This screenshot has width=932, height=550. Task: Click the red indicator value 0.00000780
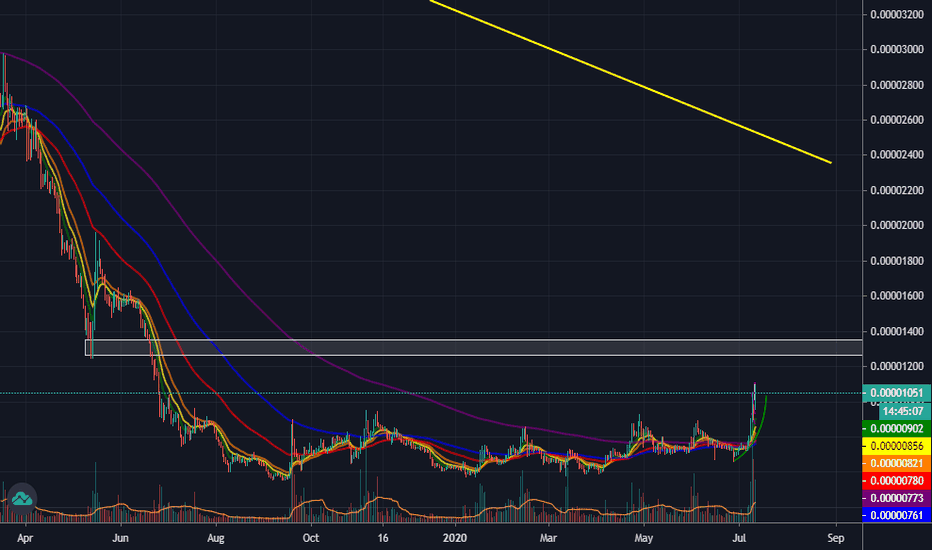pos(896,480)
